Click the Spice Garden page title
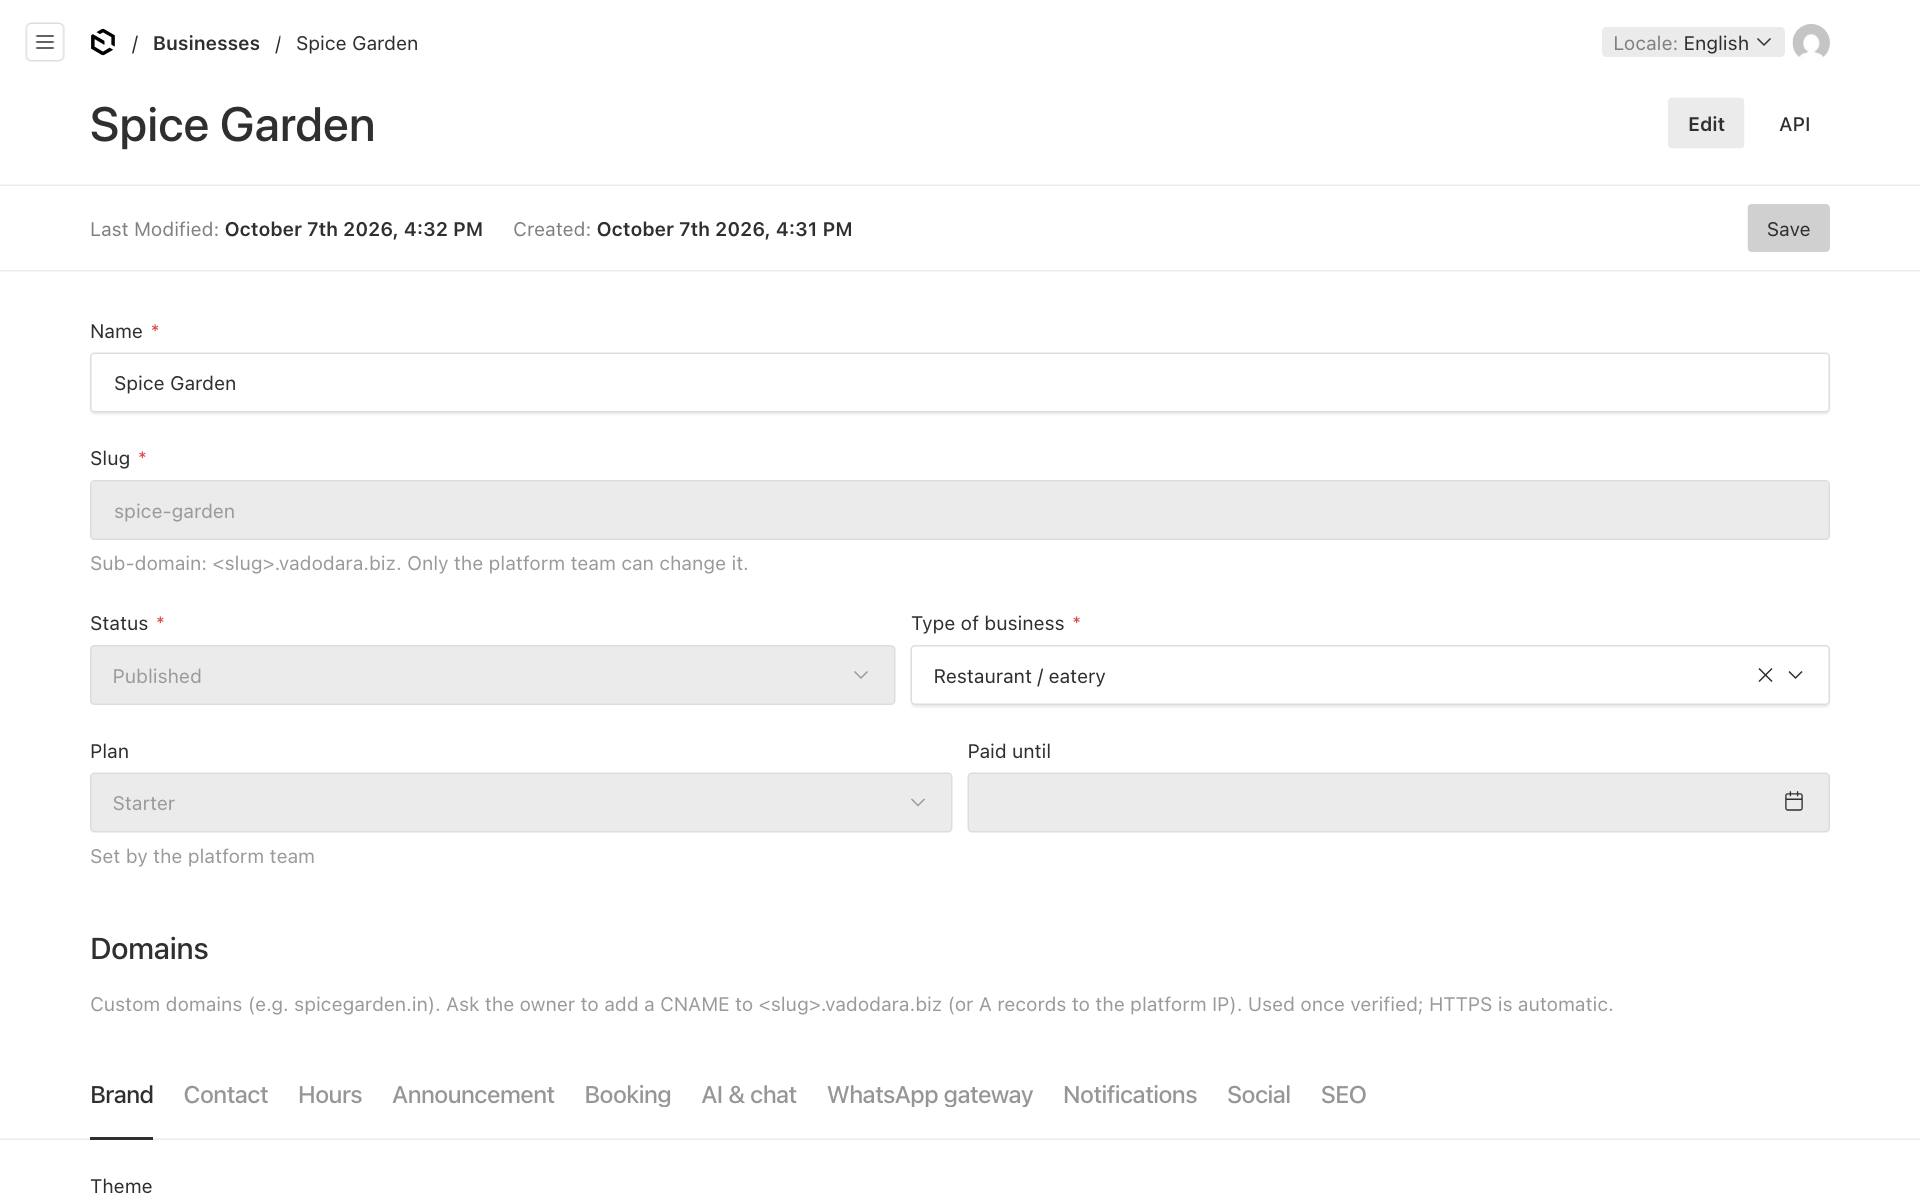 [232, 125]
